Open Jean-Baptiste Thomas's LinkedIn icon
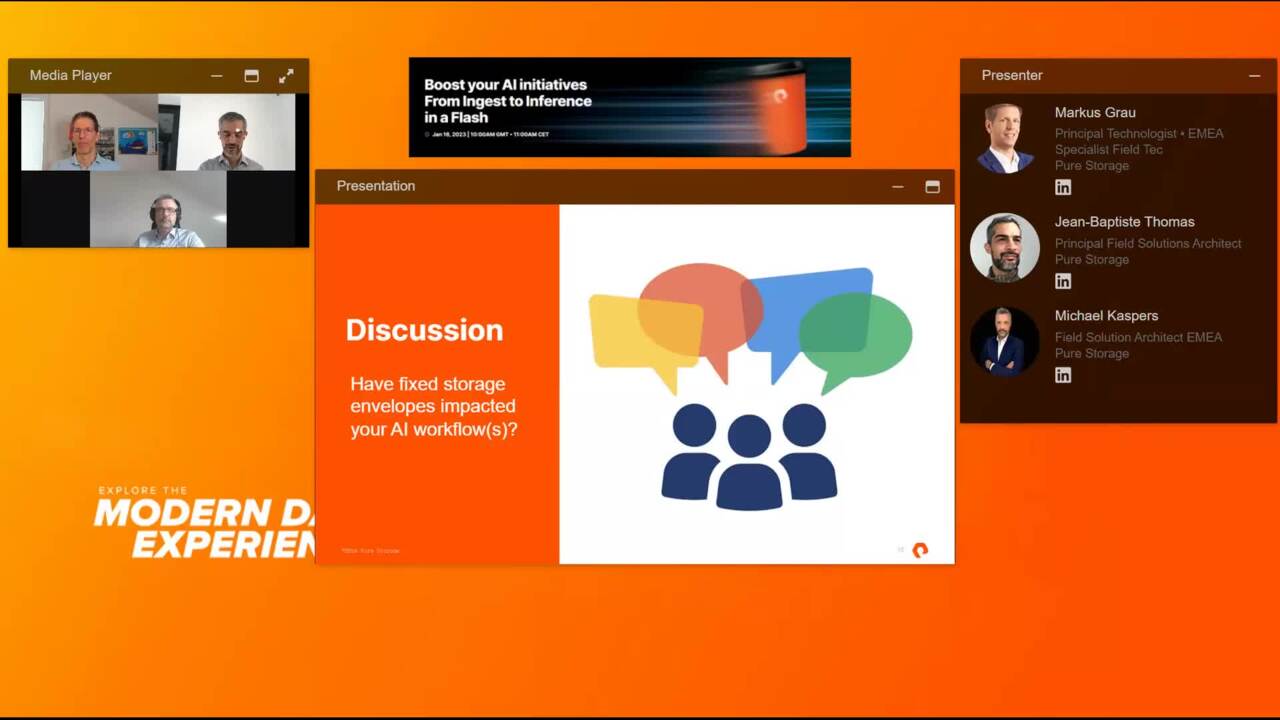Screen dimensions: 1280x720 (x=1063, y=281)
